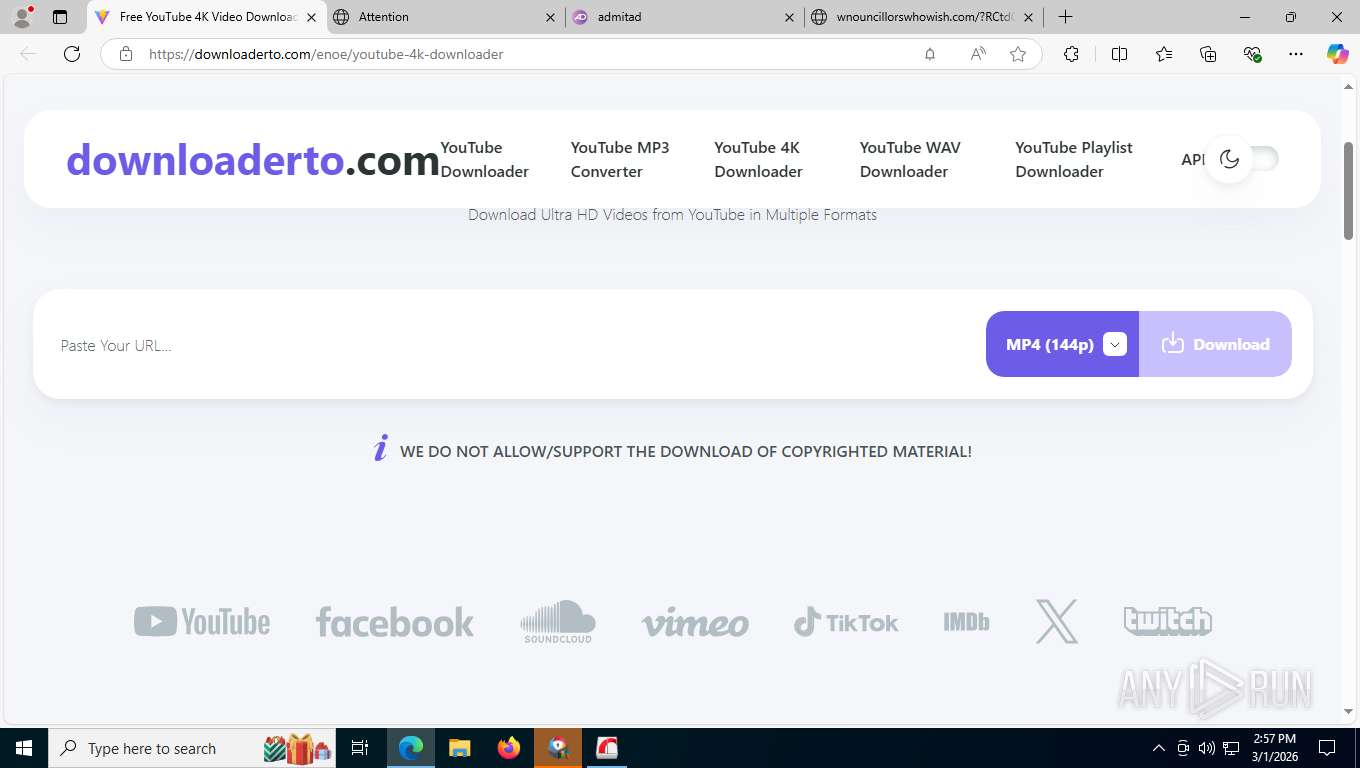
Task: Select the Free YouTube 4K Video Downloader tab
Action: tap(206, 17)
